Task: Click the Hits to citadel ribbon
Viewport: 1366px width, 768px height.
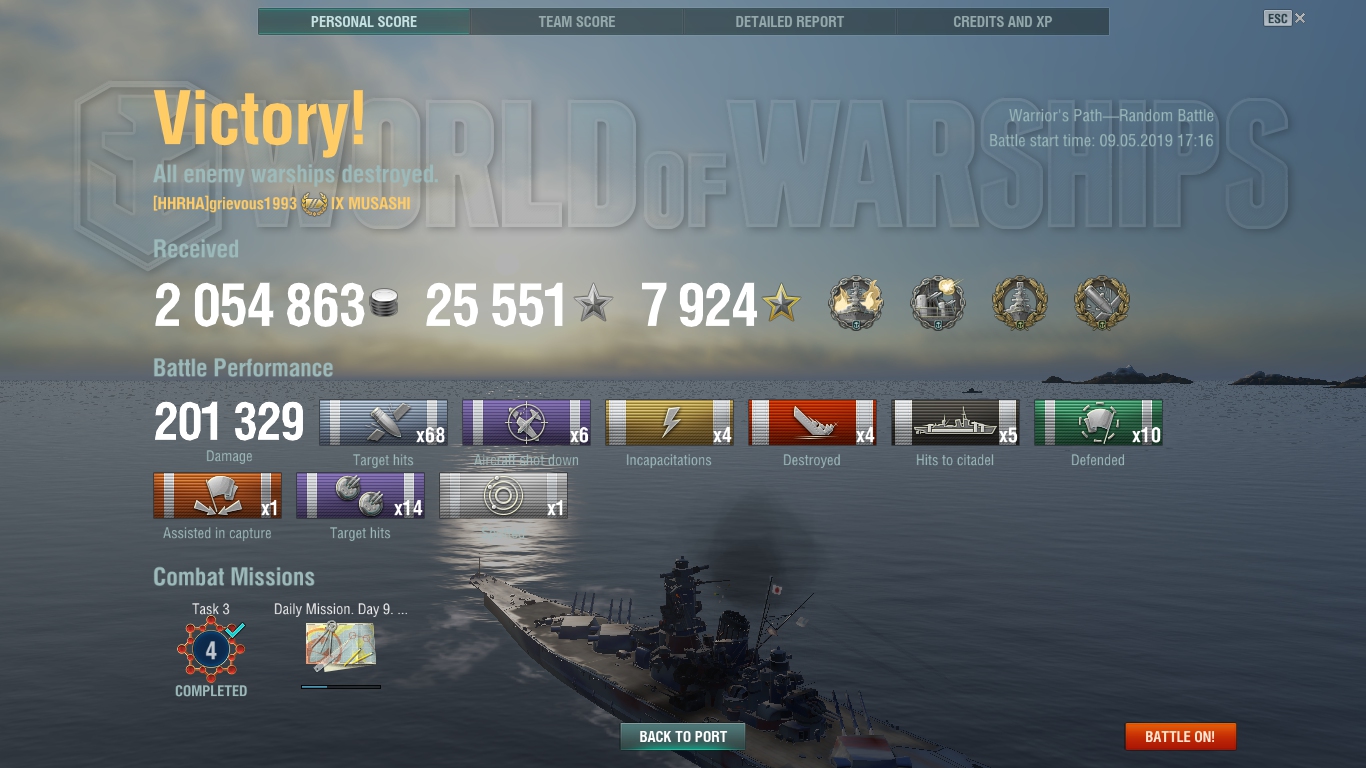Action: [955, 423]
